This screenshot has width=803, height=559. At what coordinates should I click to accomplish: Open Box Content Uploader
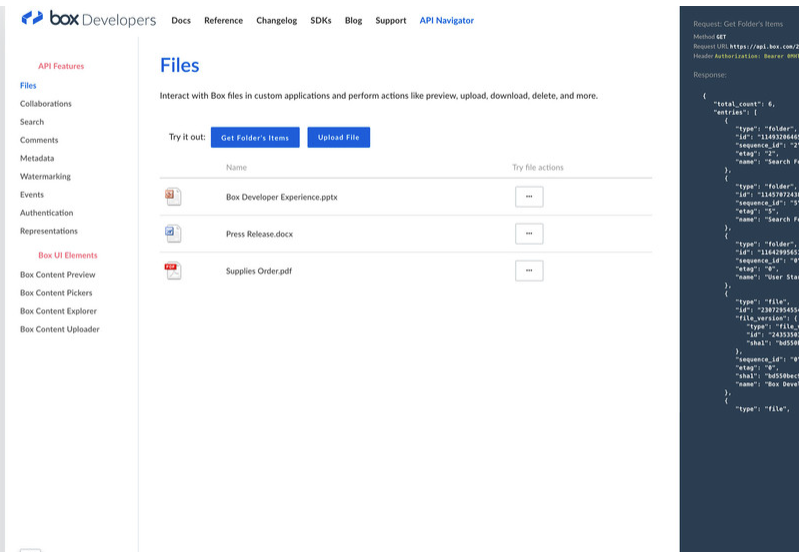(x=59, y=329)
